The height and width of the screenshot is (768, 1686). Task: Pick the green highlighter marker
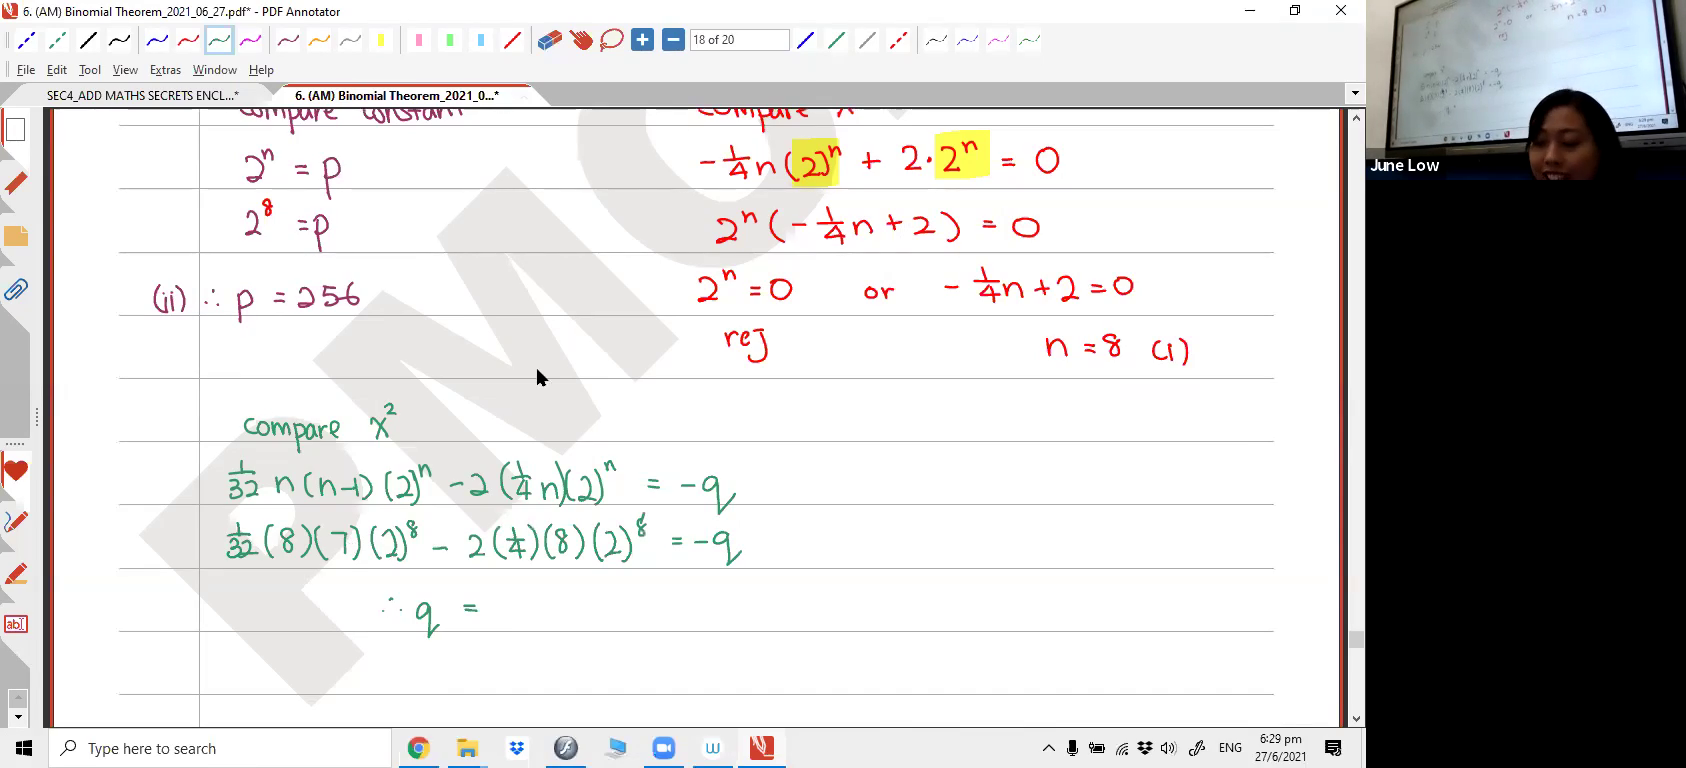tap(450, 40)
